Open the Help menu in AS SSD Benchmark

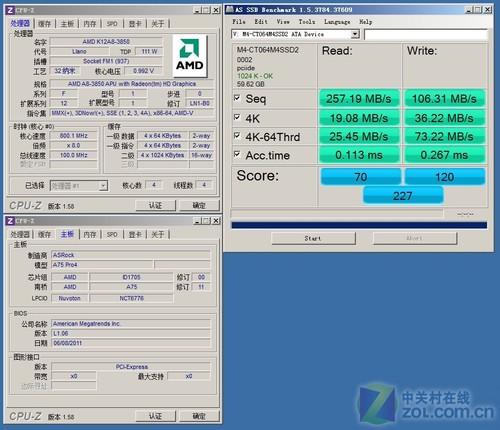point(366,22)
